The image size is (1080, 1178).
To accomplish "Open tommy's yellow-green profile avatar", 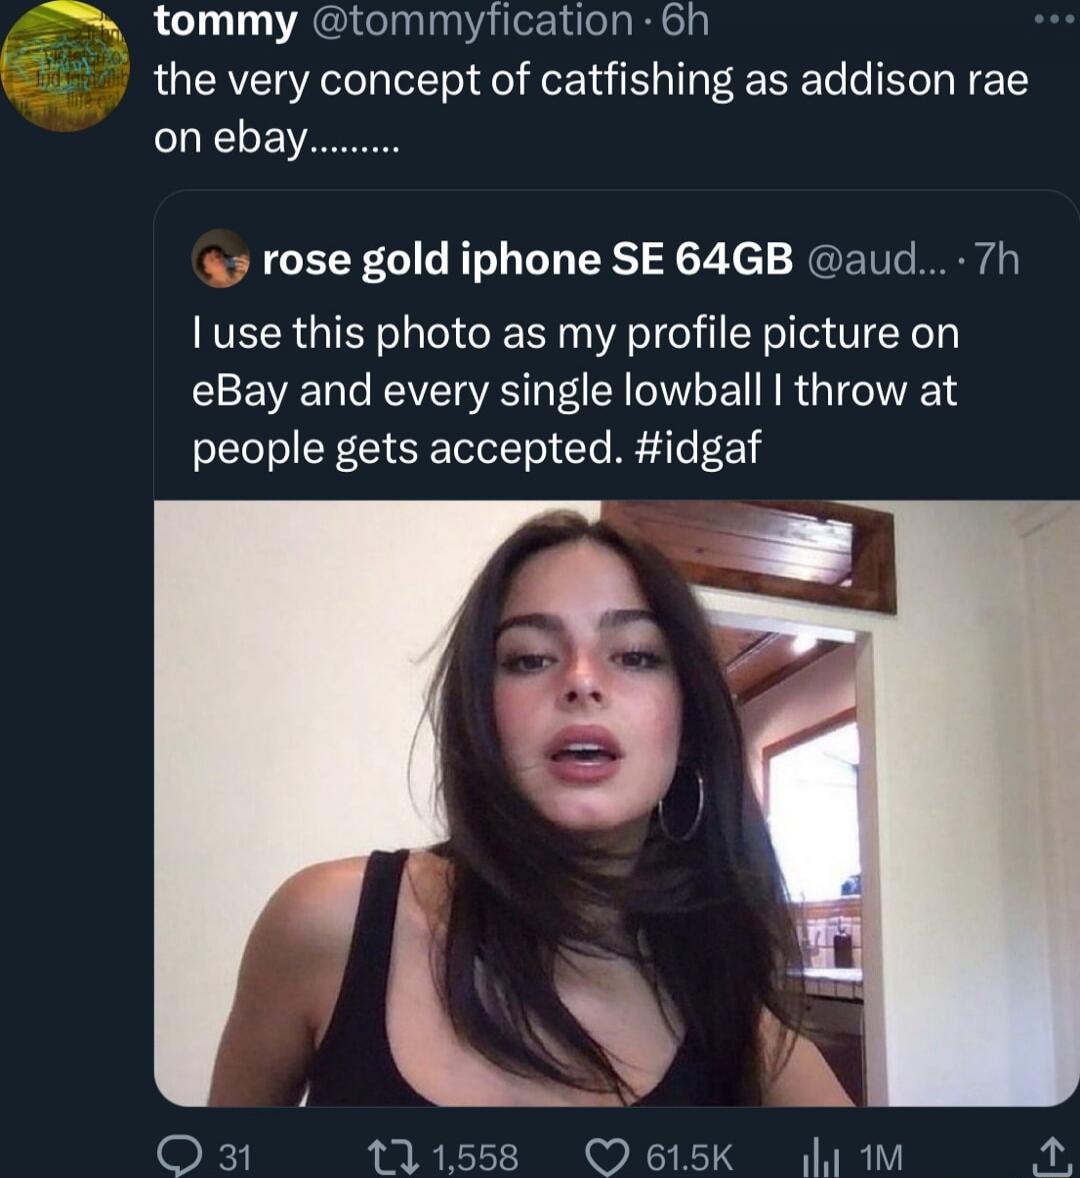I will click(x=65, y=66).
